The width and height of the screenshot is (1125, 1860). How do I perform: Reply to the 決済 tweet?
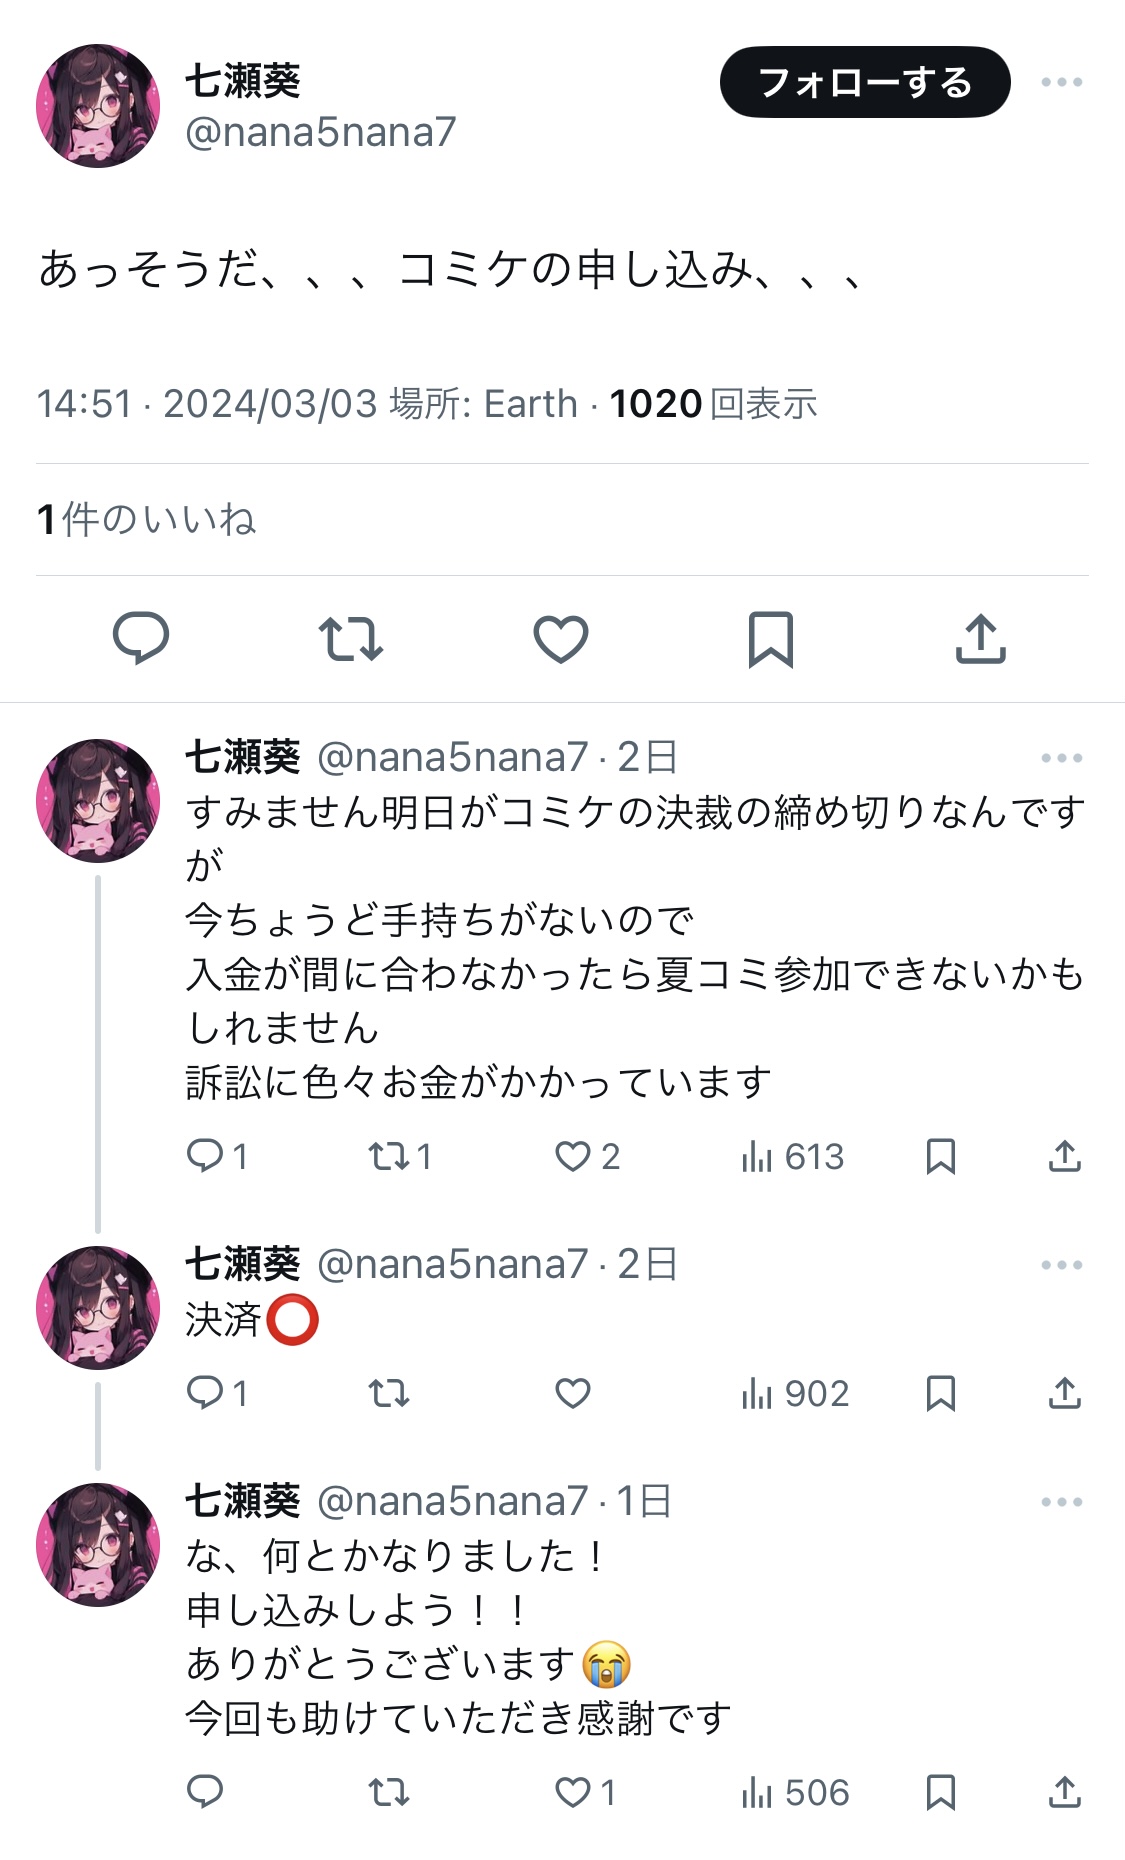pos(206,1393)
